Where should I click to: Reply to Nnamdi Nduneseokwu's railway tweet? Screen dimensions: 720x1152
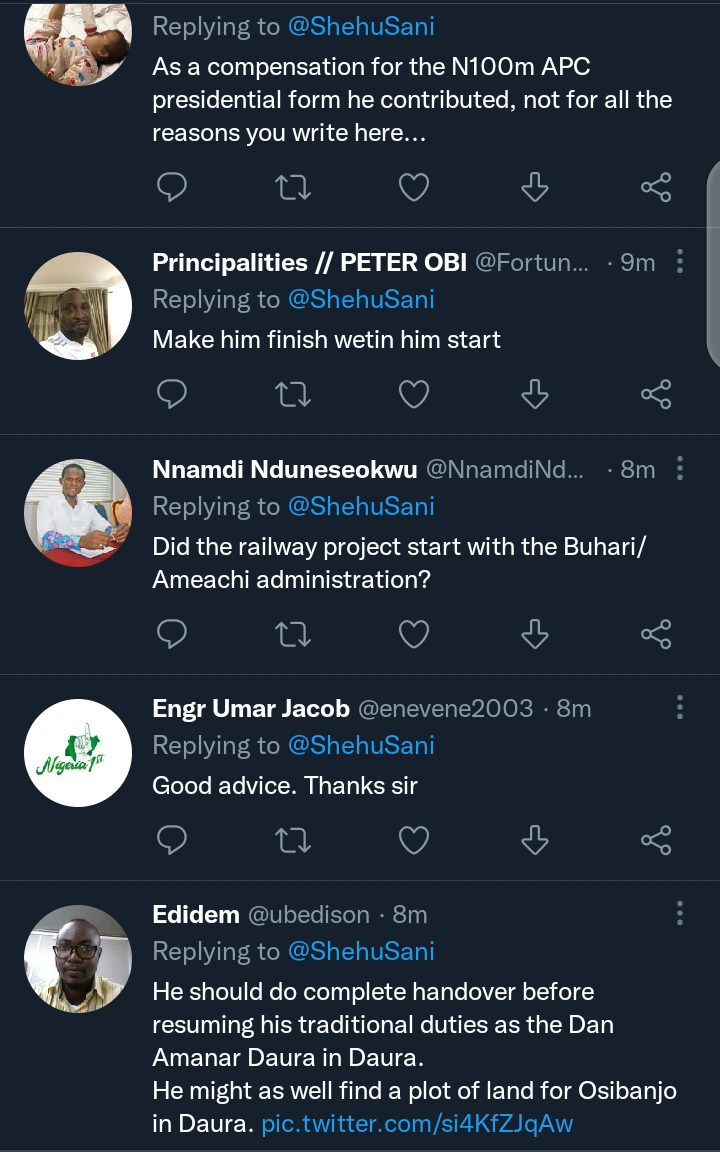click(x=173, y=634)
